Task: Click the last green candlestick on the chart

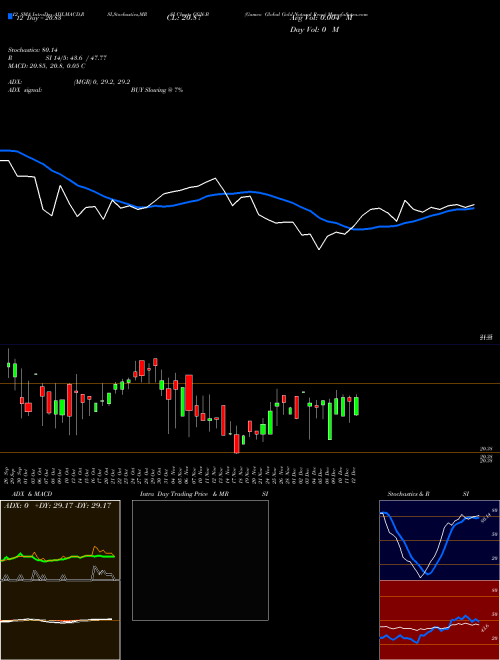Action: tap(356, 406)
